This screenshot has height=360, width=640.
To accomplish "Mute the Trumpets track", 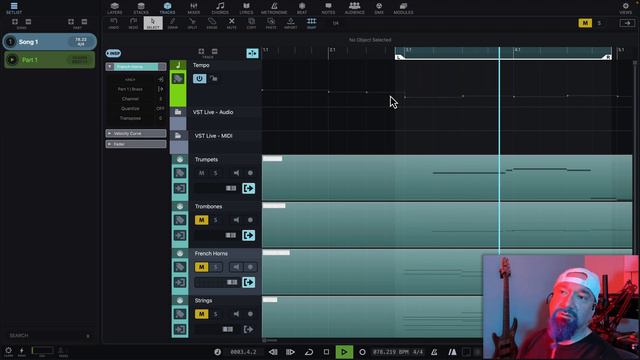I will click(x=201, y=173).
